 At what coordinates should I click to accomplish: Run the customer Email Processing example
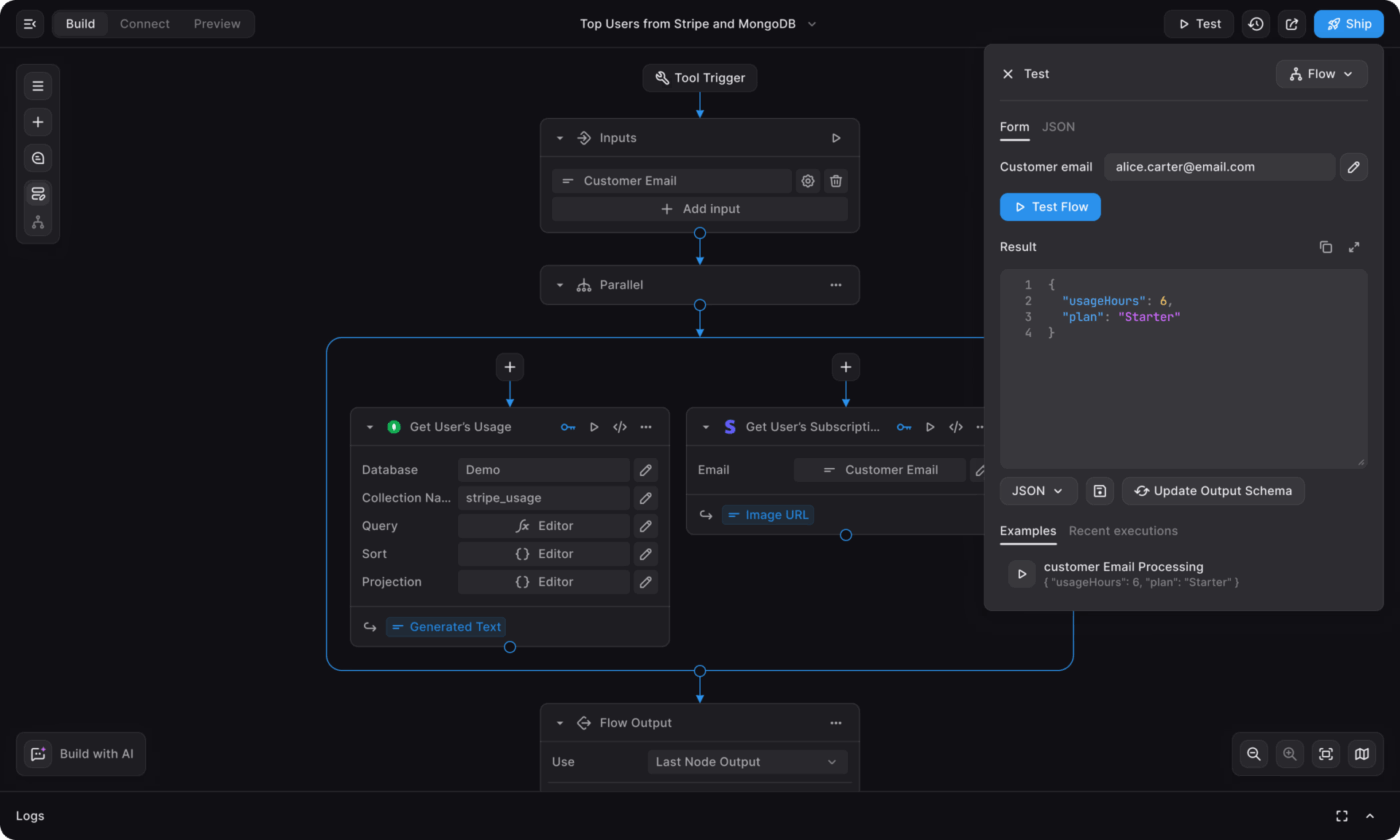point(1021,573)
